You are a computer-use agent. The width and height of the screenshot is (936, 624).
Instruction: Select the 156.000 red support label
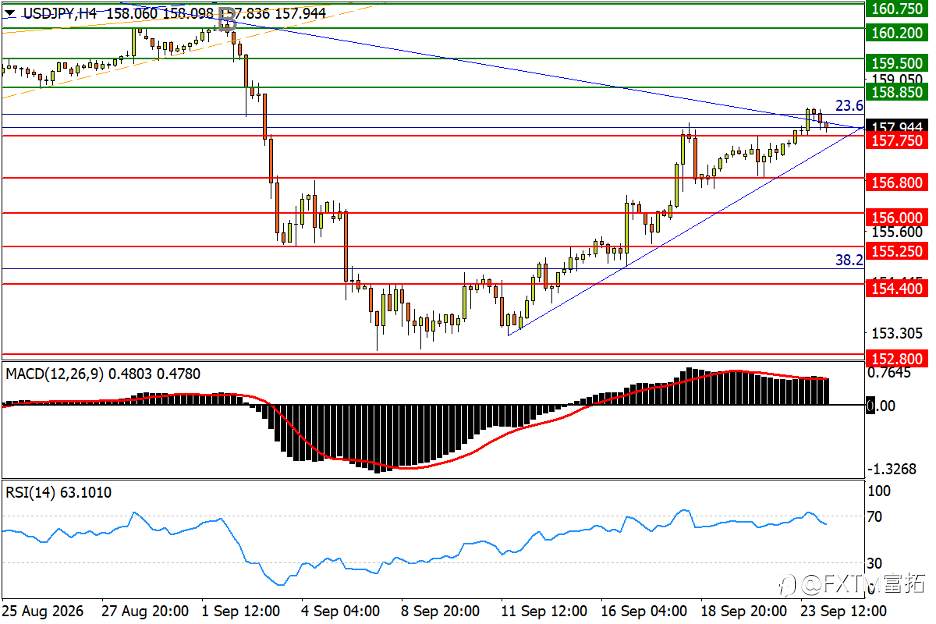pos(897,217)
